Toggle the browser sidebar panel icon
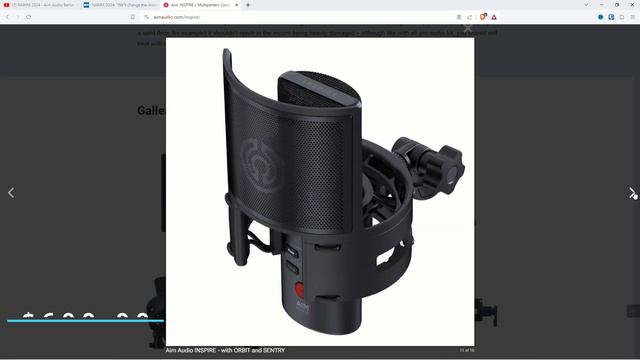Image resolution: width=640 pixels, height=360 pixels. coord(622,17)
